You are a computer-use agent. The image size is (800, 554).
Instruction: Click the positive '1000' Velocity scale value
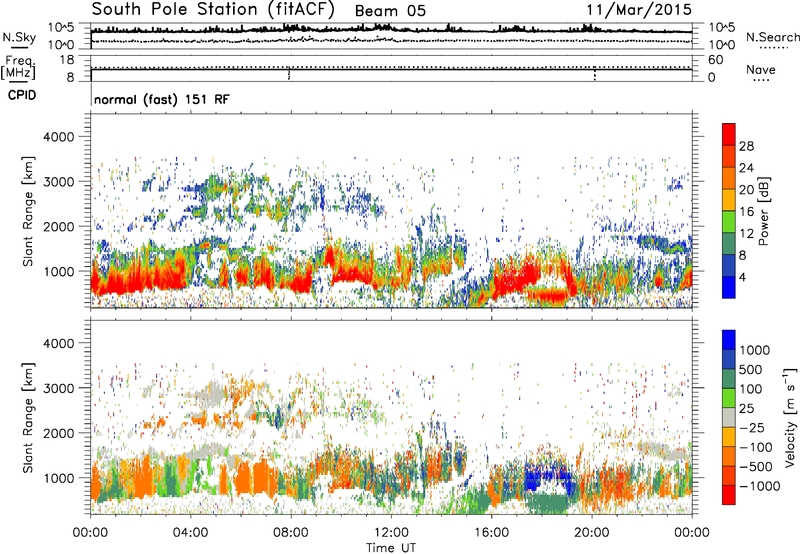(755, 350)
